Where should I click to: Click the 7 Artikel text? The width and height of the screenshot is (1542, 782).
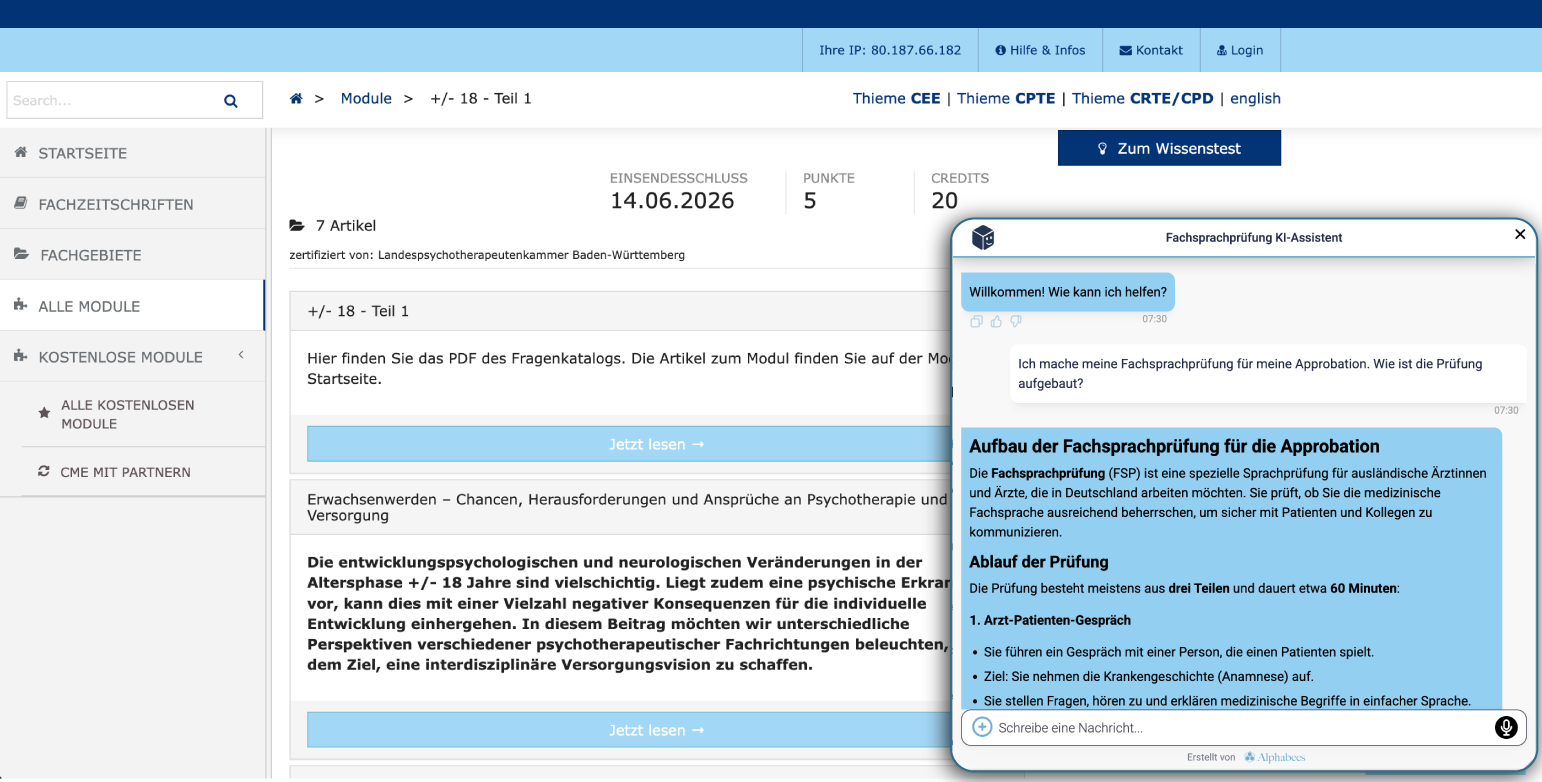[x=346, y=226]
